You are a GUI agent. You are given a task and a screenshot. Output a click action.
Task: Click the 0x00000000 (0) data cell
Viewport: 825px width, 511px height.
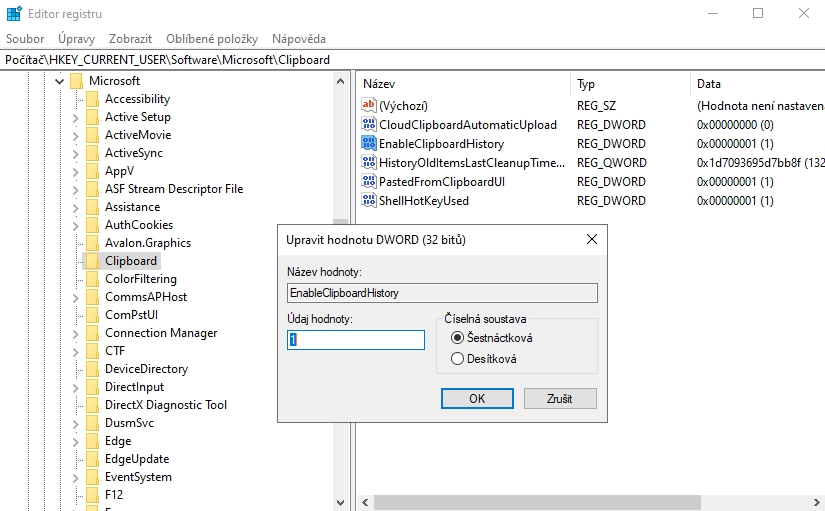click(x=735, y=125)
